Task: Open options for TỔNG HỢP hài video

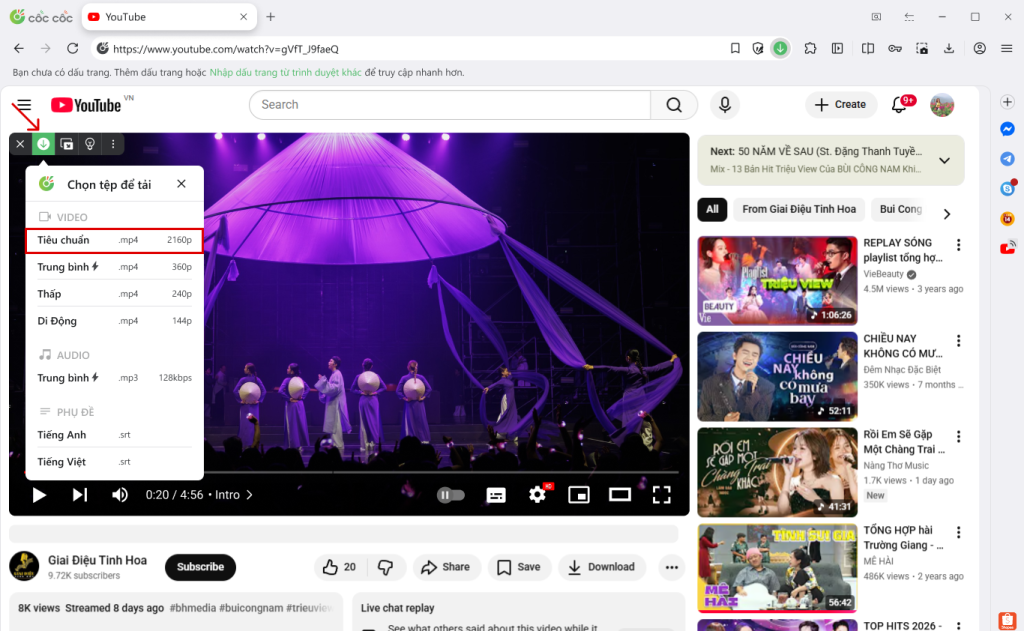Action: click(959, 532)
